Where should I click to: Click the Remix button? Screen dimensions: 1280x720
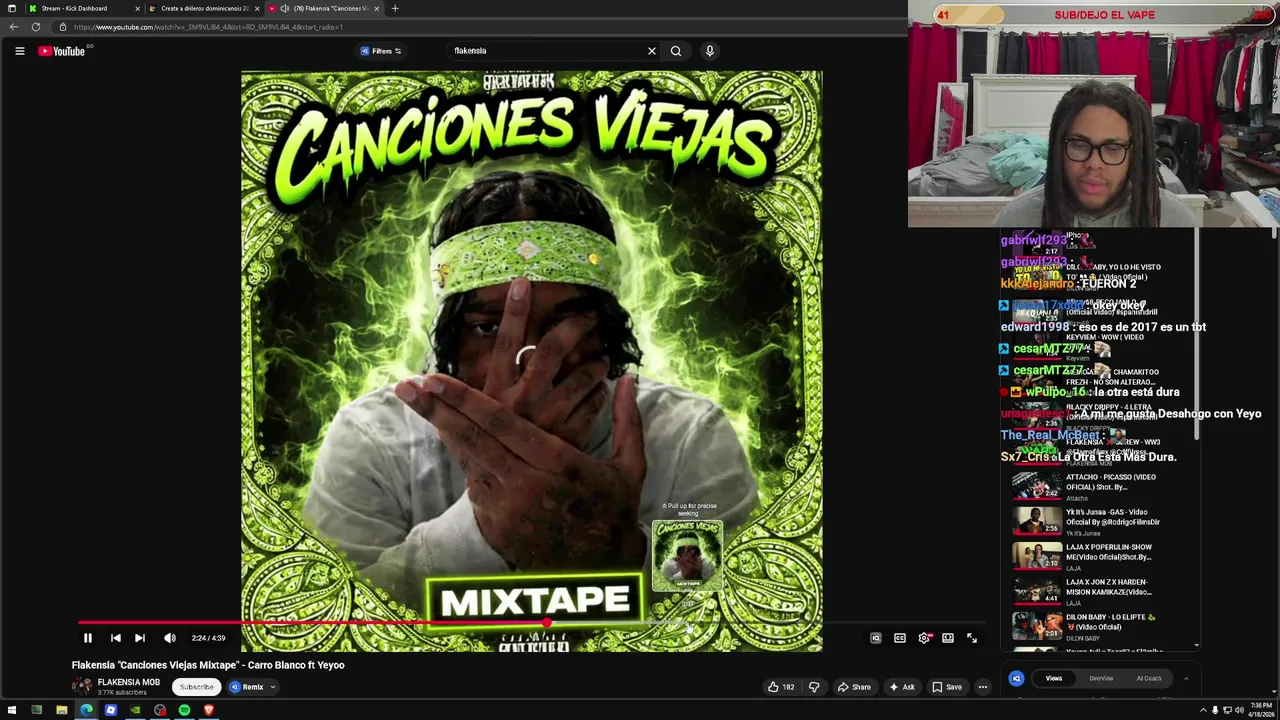(x=247, y=687)
